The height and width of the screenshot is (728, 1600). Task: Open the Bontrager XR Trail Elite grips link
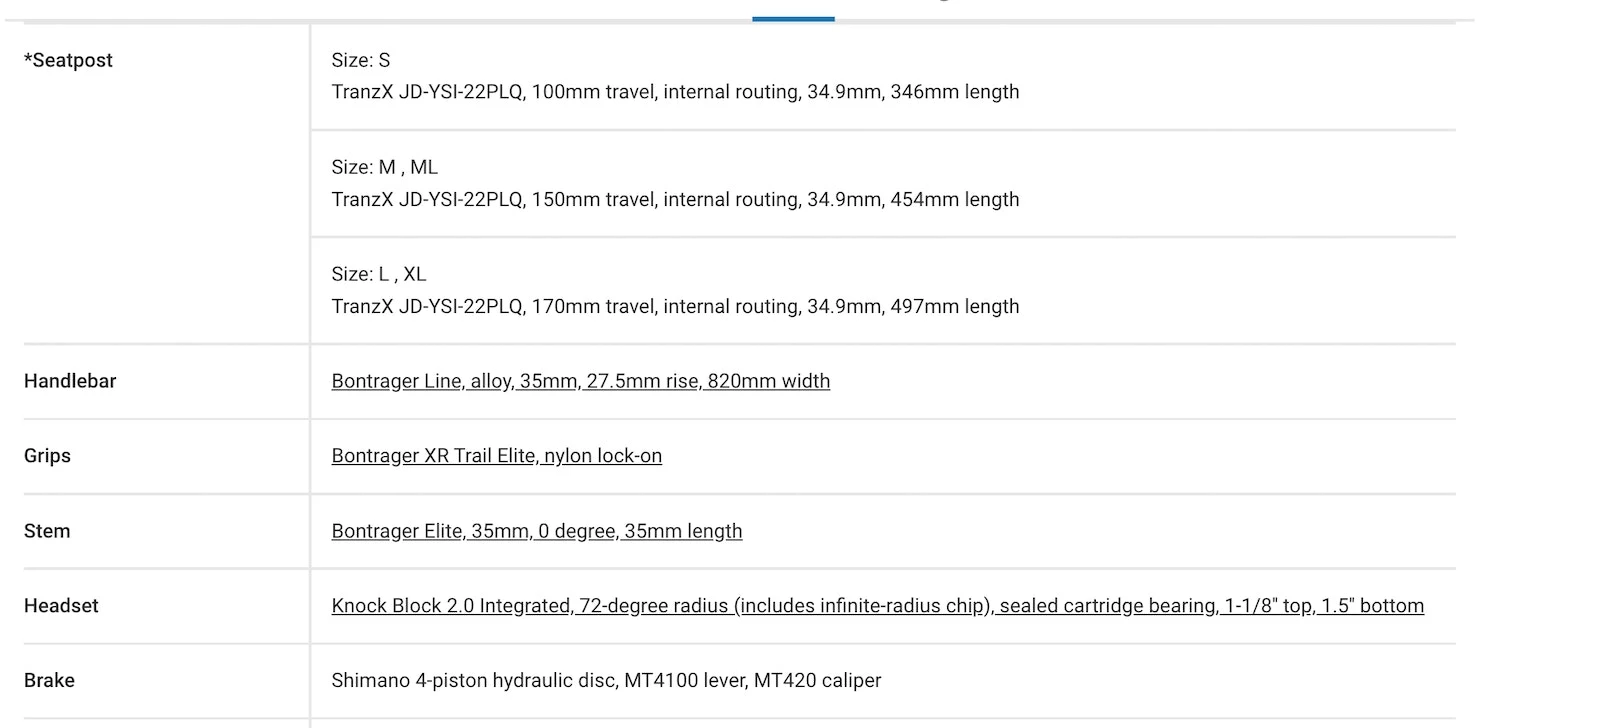point(496,456)
